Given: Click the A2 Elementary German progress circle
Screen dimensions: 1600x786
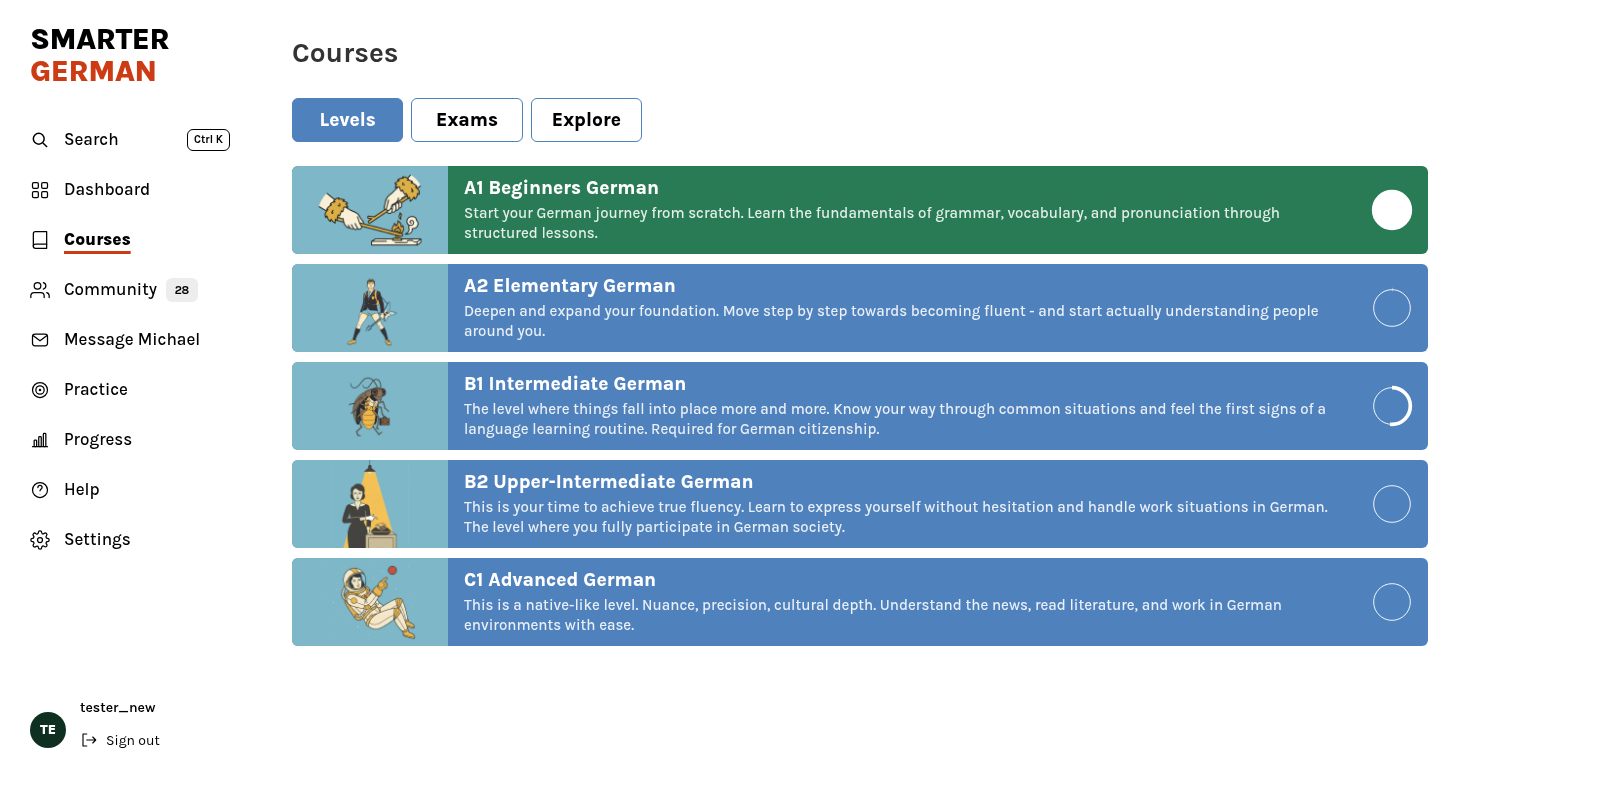Looking at the screenshot, I should click(x=1392, y=308).
